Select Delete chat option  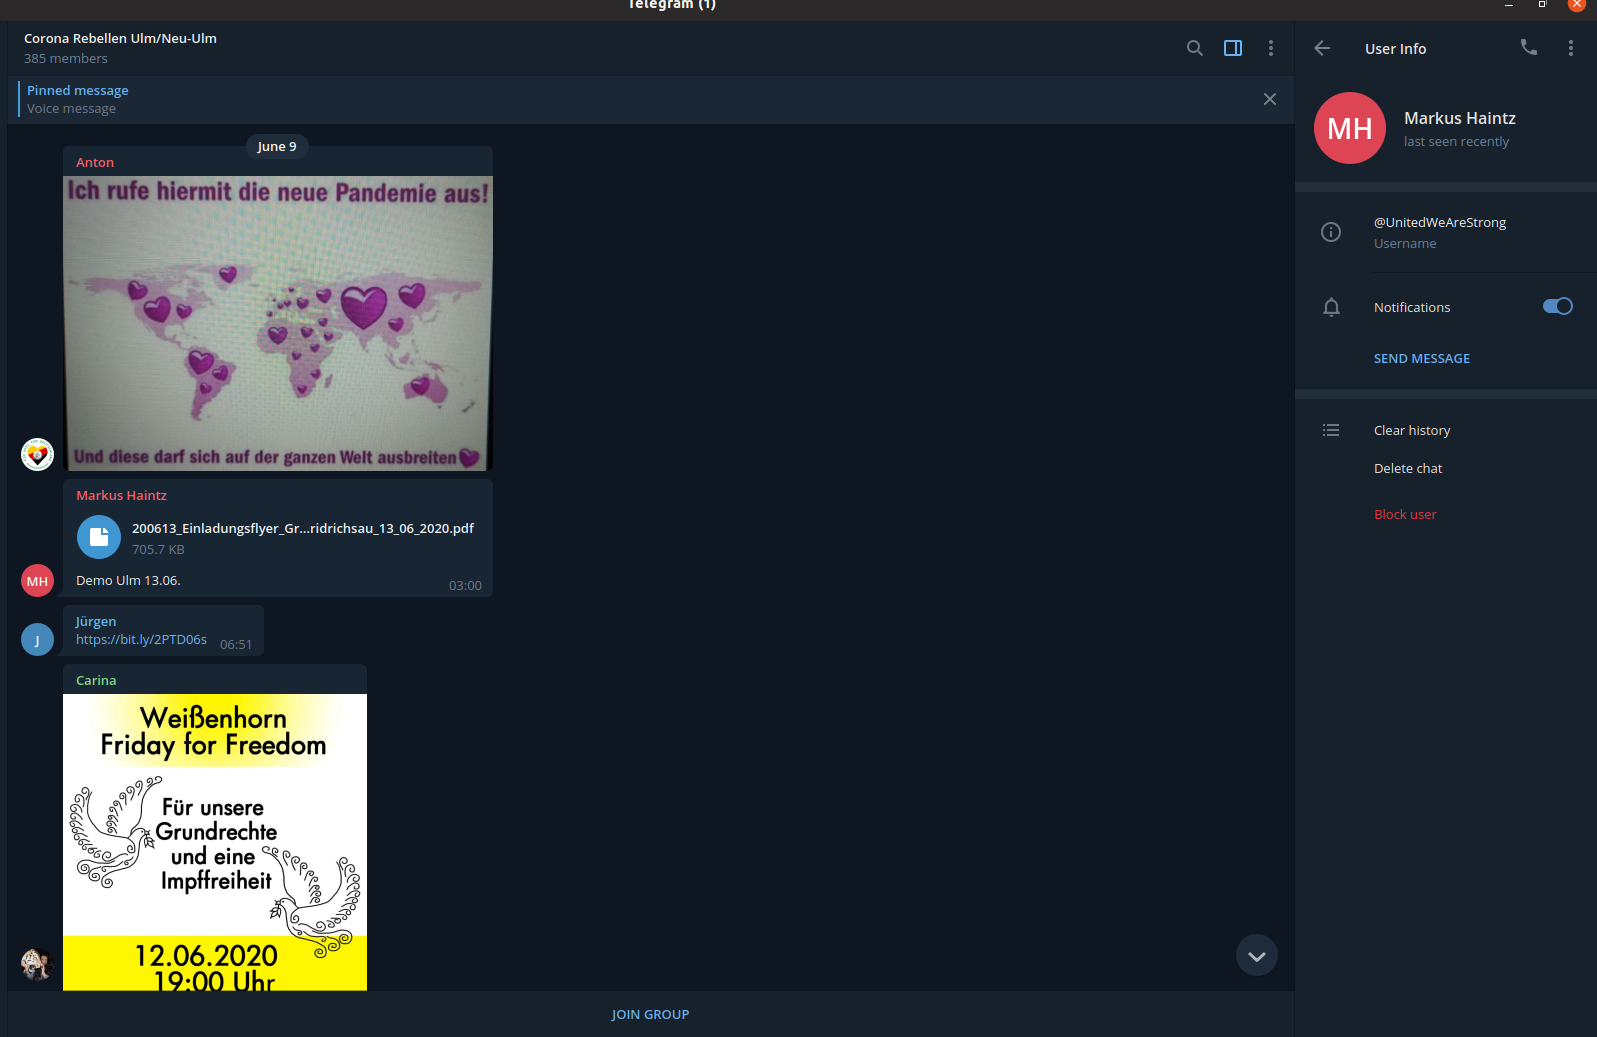click(1407, 468)
